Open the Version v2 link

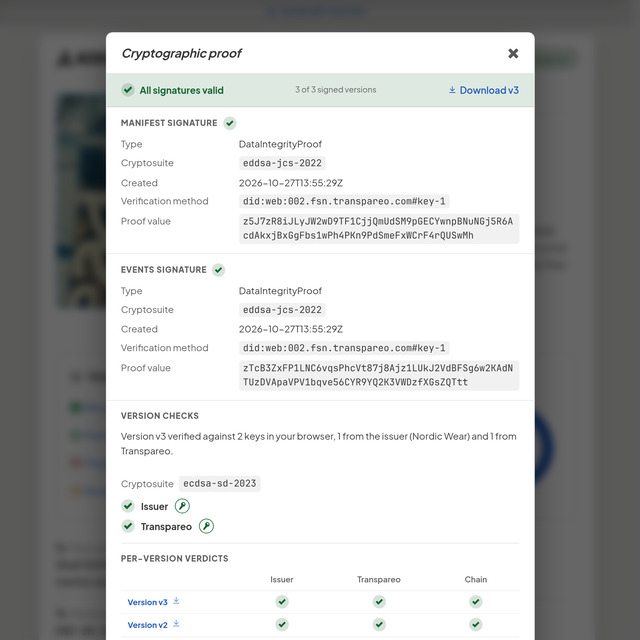coord(147,625)
